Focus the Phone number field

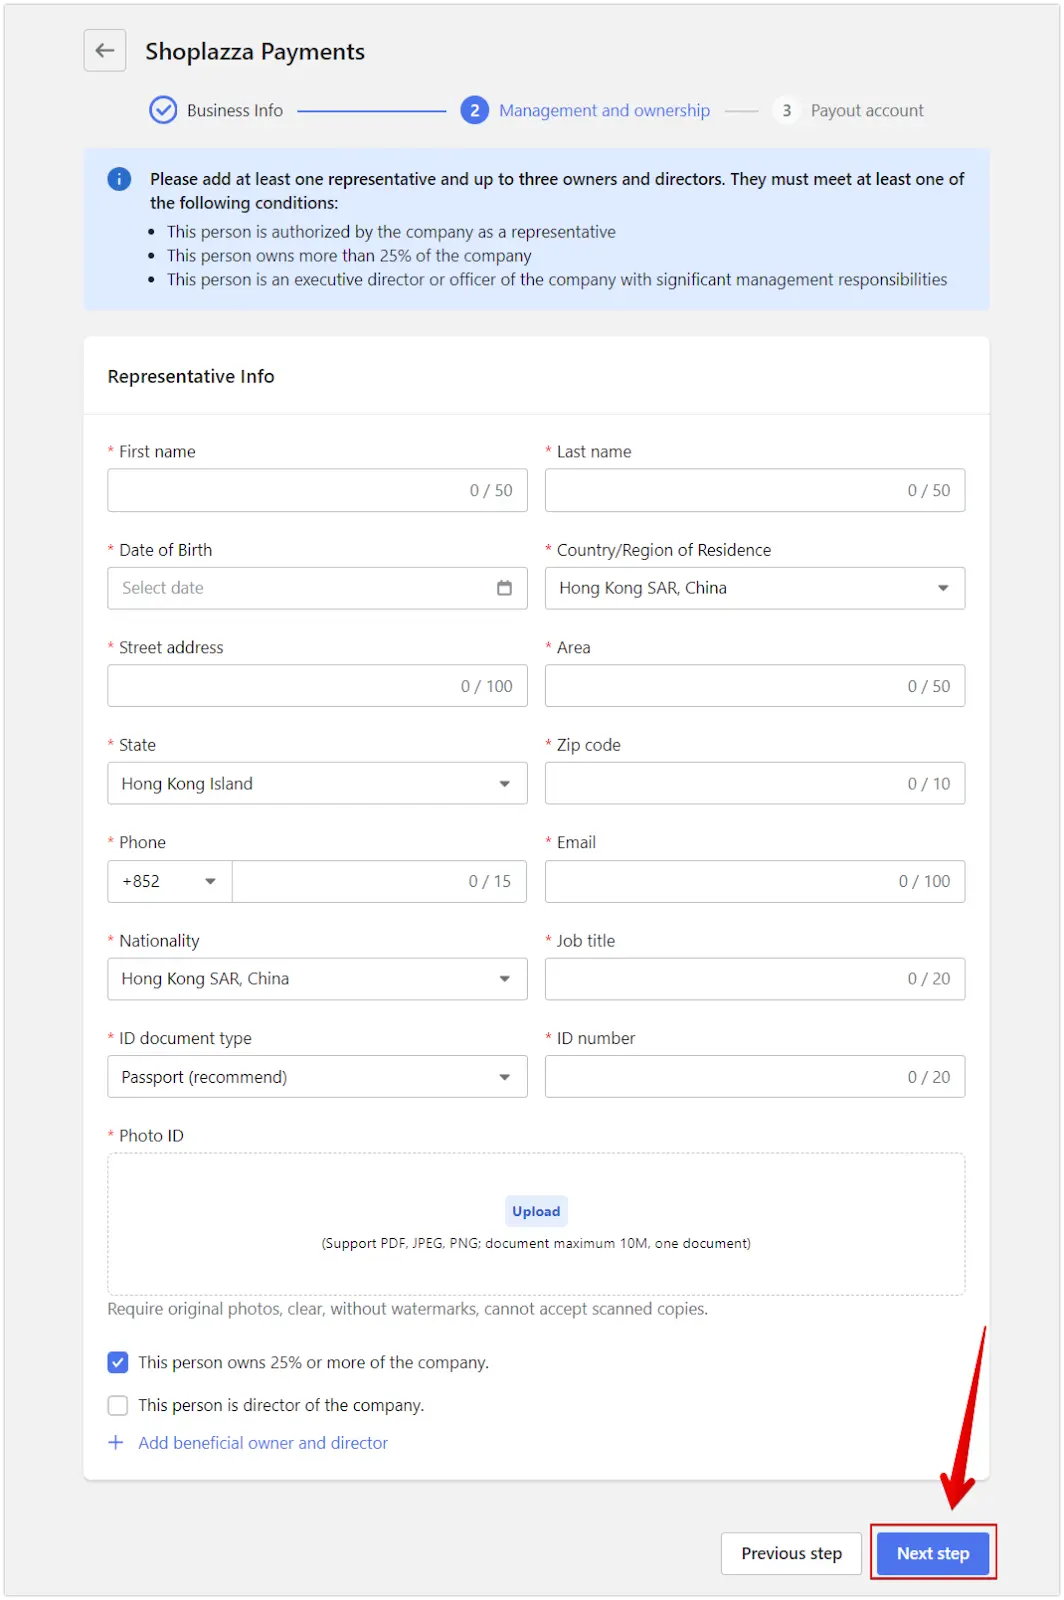point(379,881)
